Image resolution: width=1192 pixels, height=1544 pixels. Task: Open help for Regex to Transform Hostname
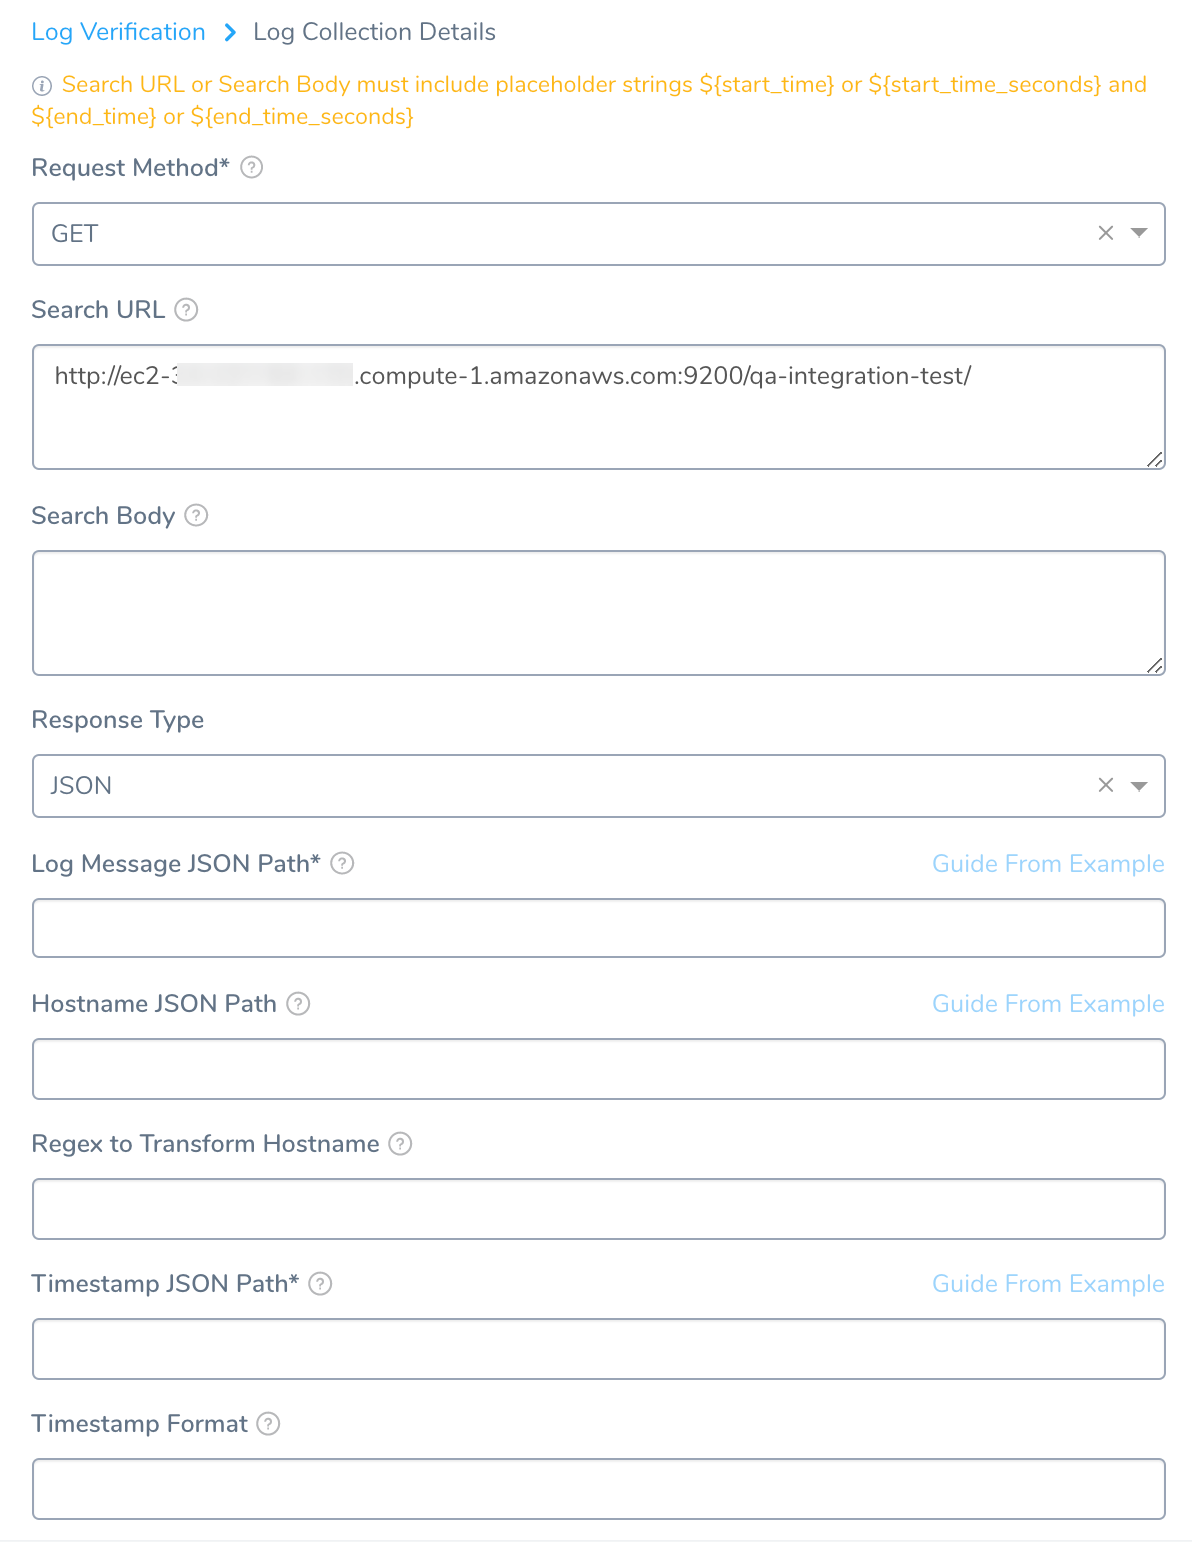coord(400,1143)
